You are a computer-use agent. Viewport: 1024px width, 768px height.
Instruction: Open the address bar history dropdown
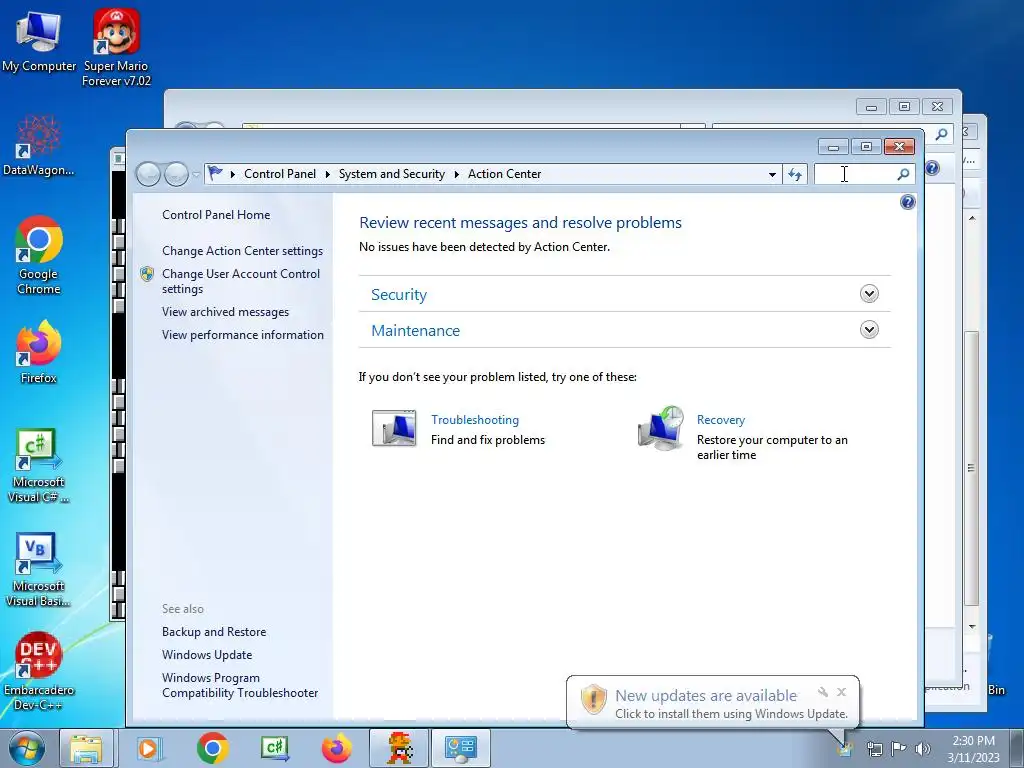tap(773, 174)
